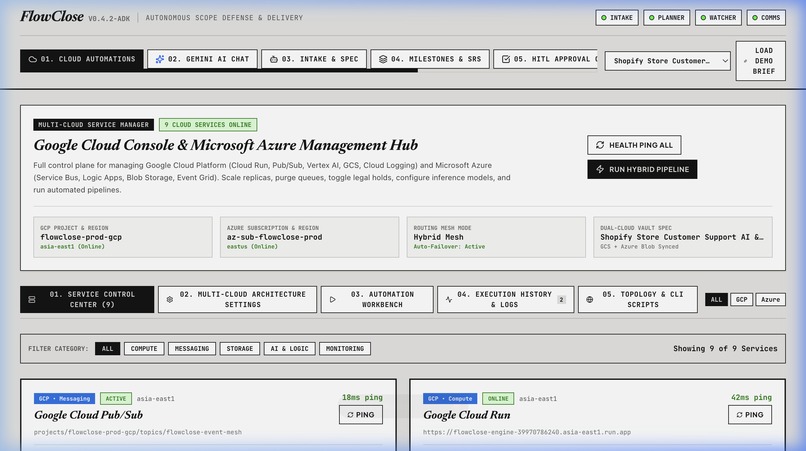Filter services by Azure provider
806x451 pixels.
point(770,299)
